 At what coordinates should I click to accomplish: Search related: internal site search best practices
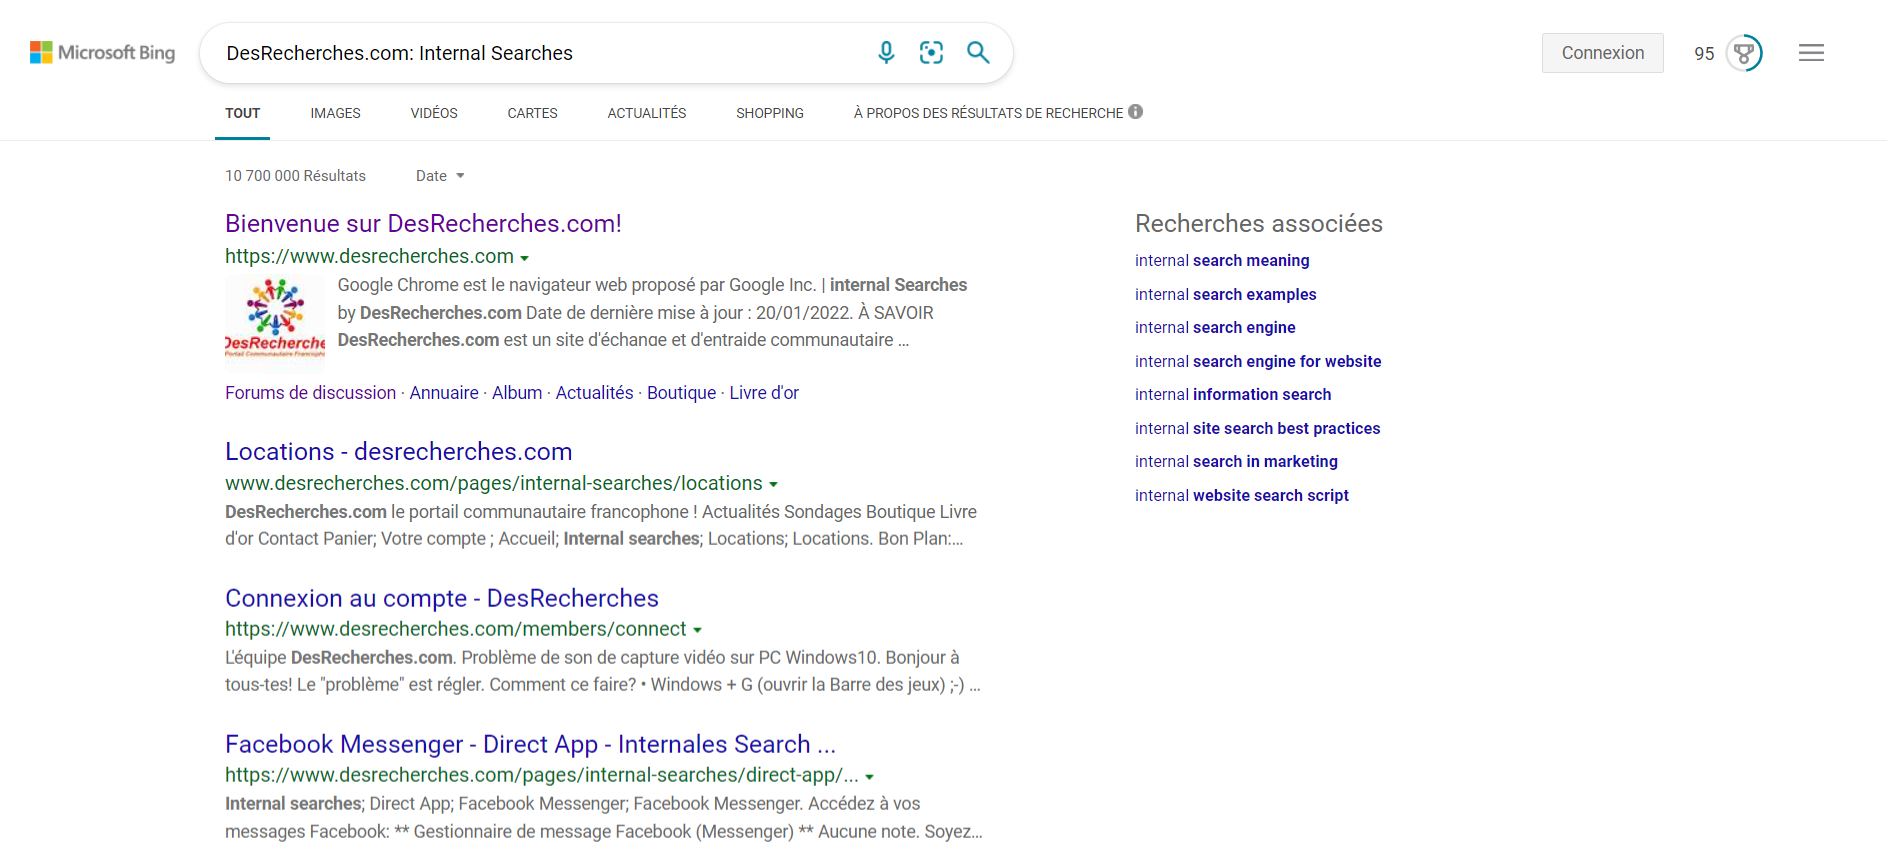[x=1257, y=428]
